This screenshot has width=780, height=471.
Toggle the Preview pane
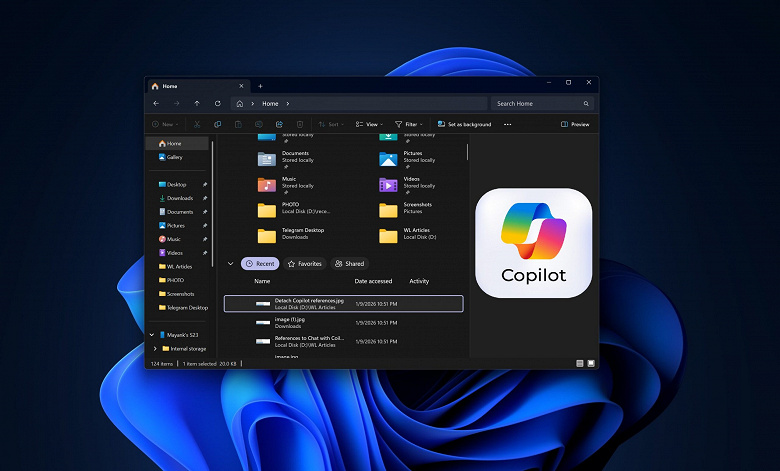[x=575, y=124]
